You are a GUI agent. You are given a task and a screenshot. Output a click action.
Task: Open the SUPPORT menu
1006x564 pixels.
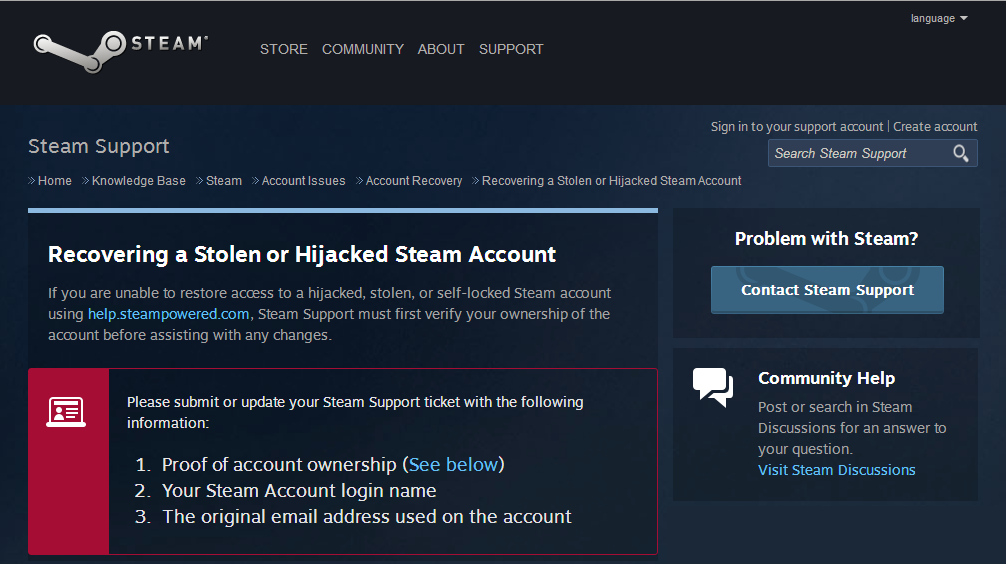511,49
